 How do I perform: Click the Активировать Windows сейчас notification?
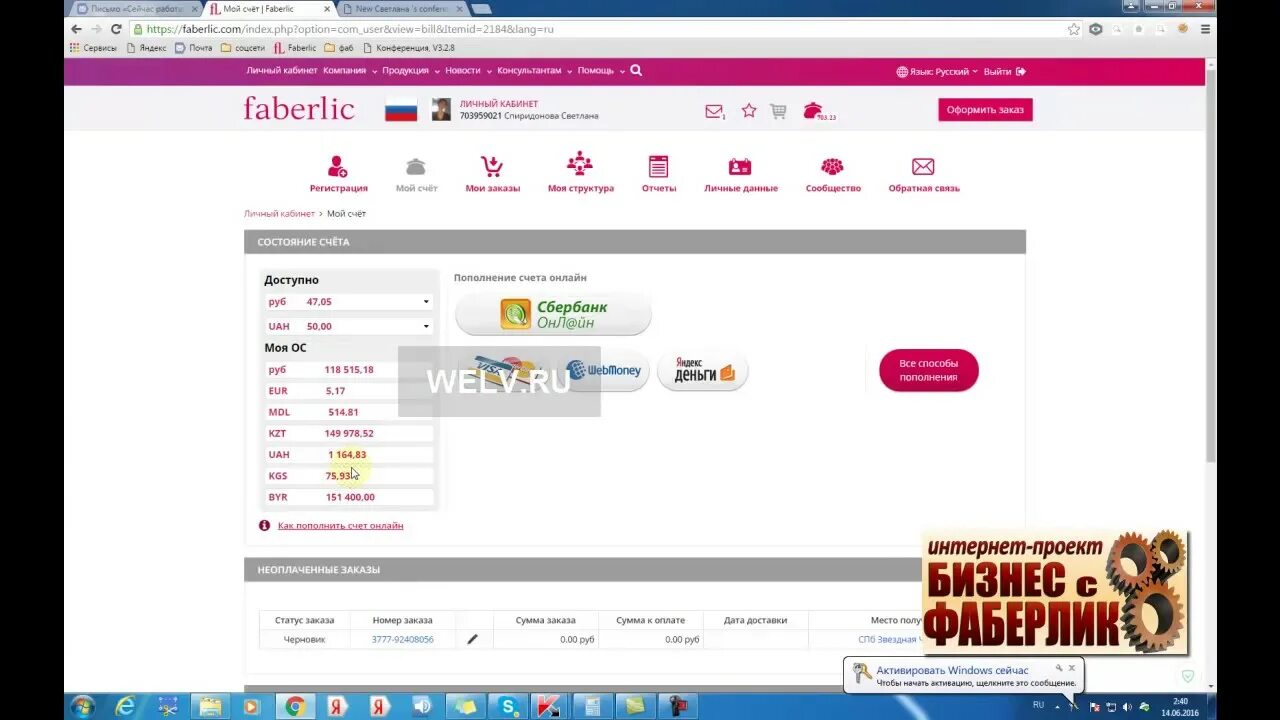pyautogui.click(x=953, y=671)
